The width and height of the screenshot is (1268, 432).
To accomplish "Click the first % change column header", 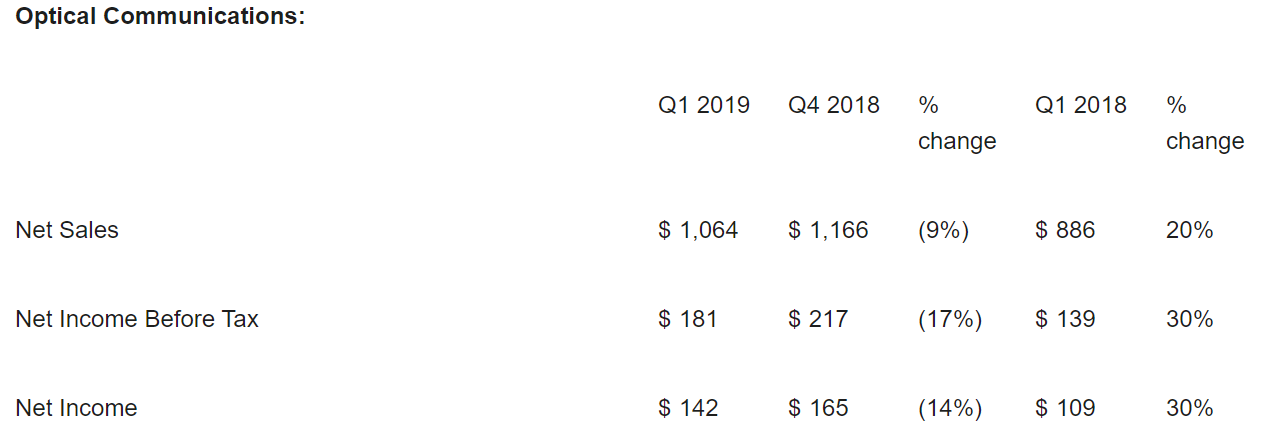I will tap(956, 123).
